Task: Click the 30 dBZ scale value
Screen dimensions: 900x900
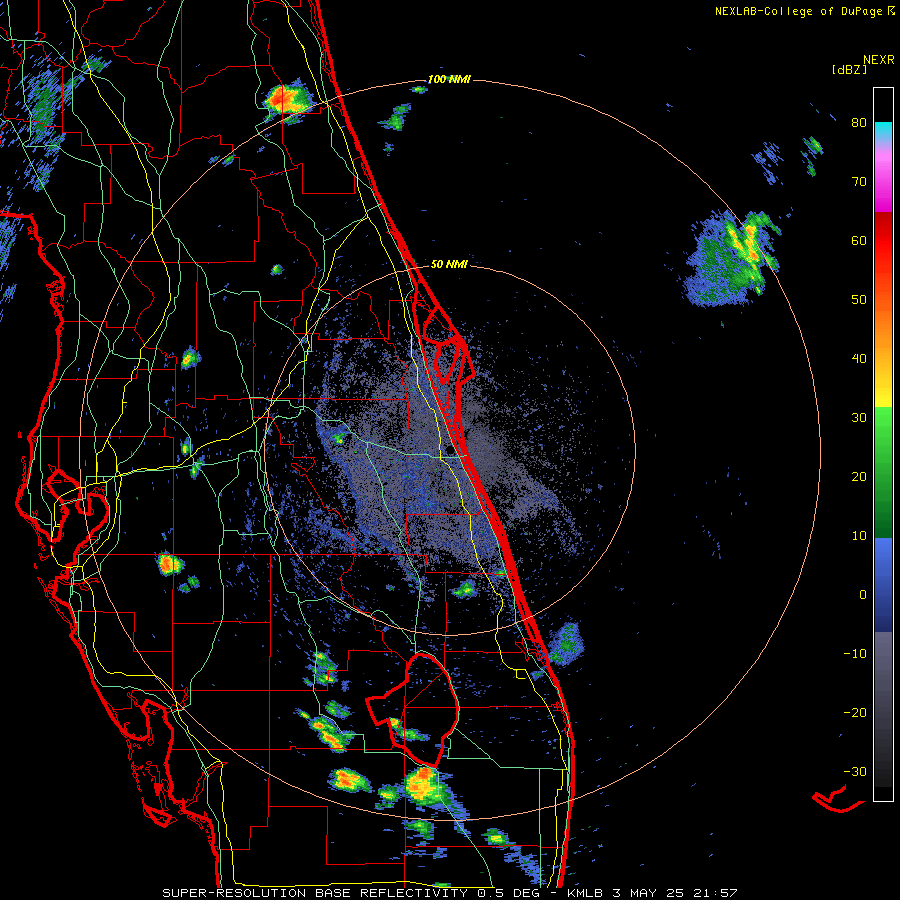Action: [859, 418]
